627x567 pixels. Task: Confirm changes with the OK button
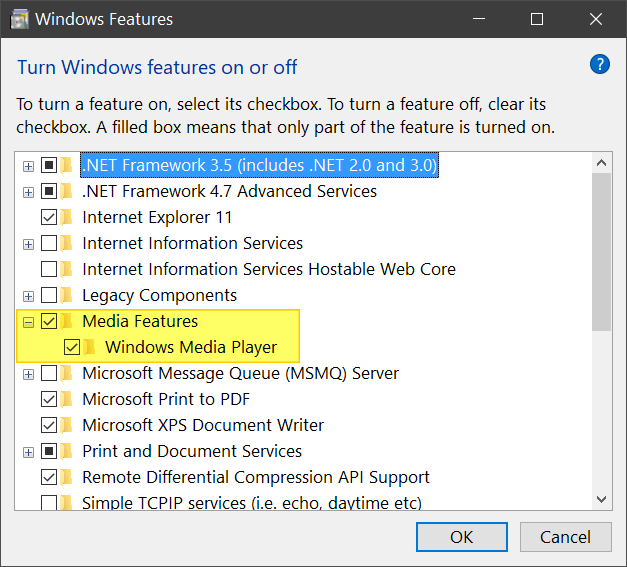point(462,537)
